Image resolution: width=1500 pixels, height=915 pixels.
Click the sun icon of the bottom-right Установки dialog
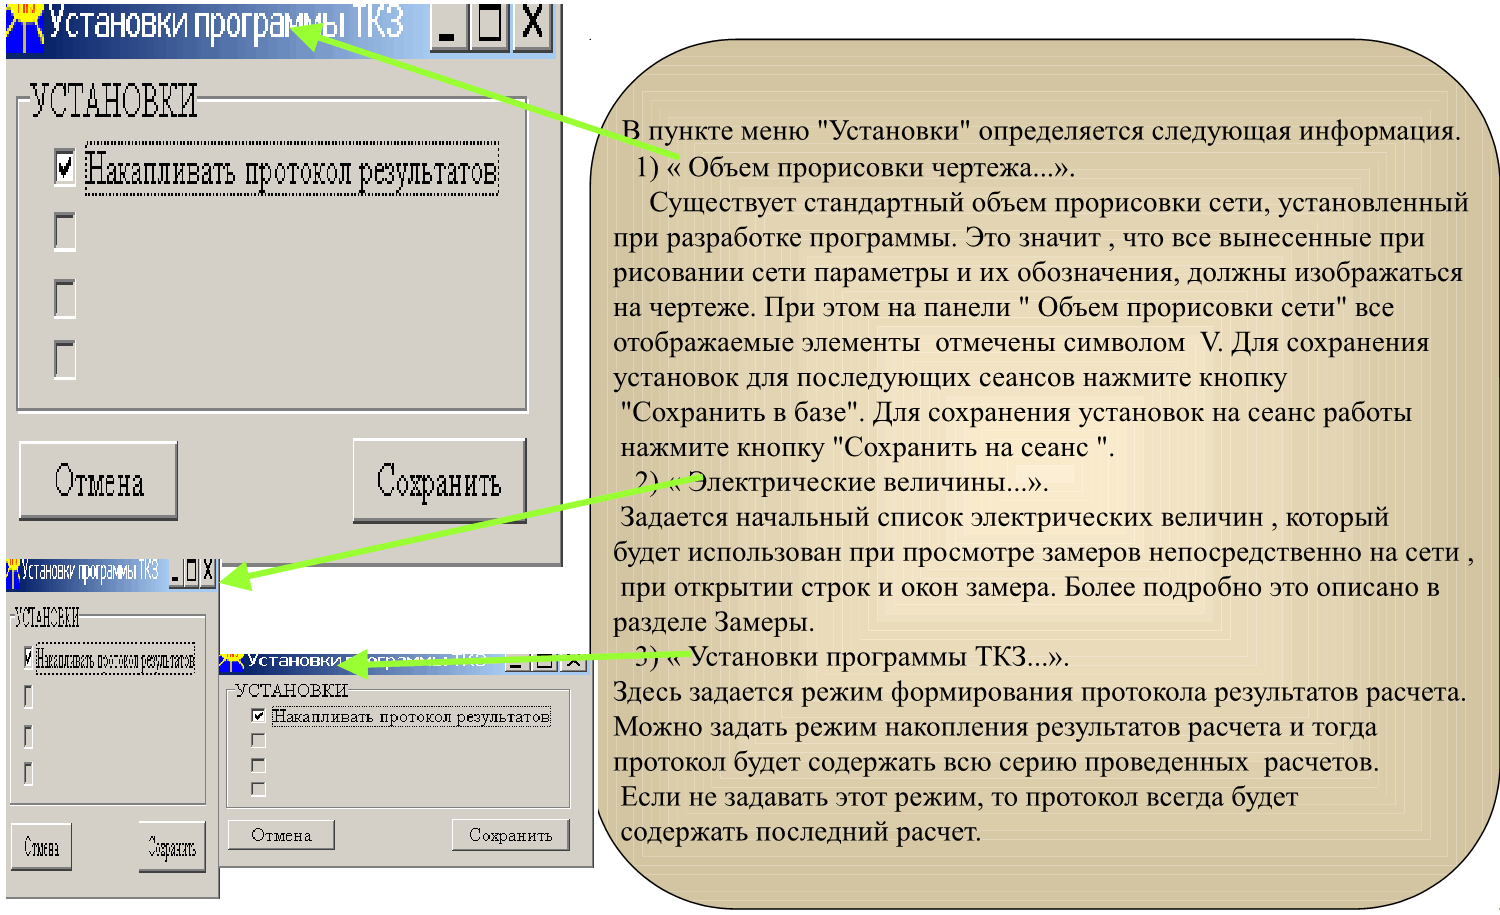pyautogui.click(x=231, y=661)
